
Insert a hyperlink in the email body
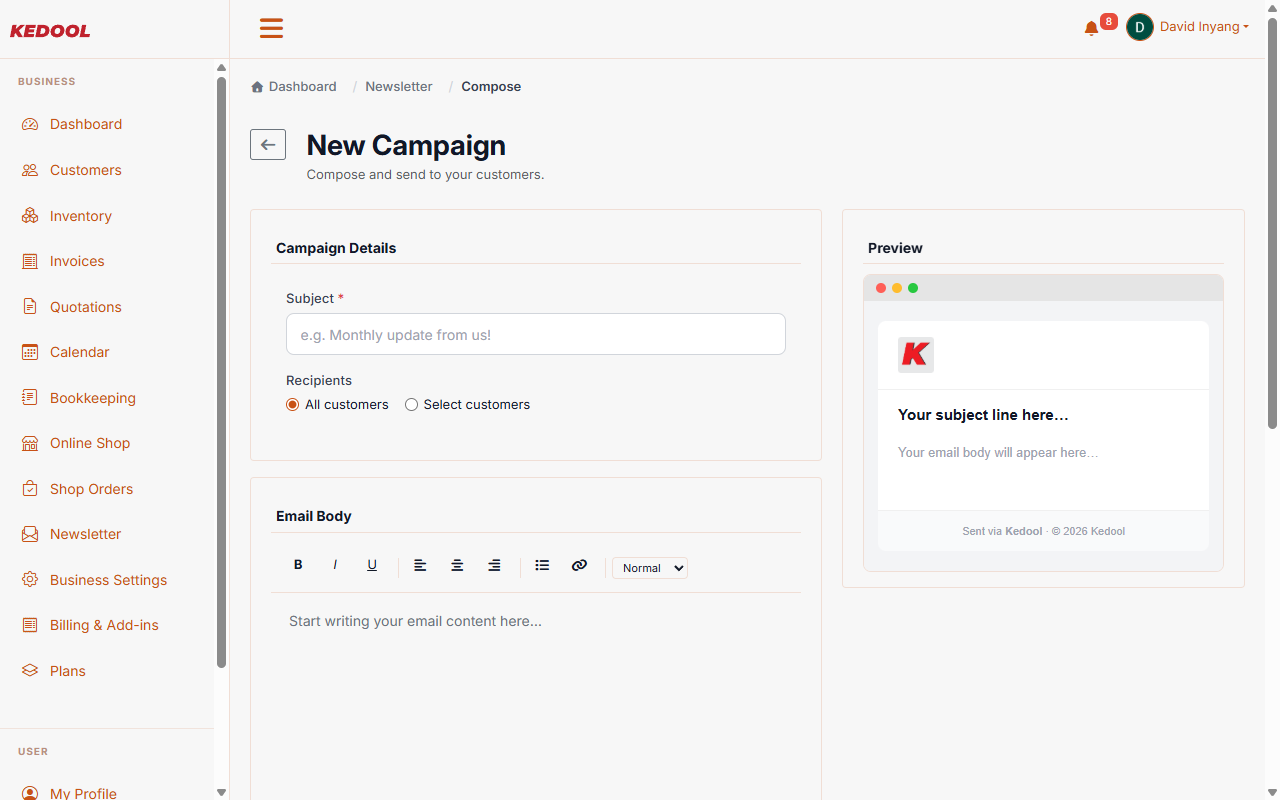click(579, 565)
